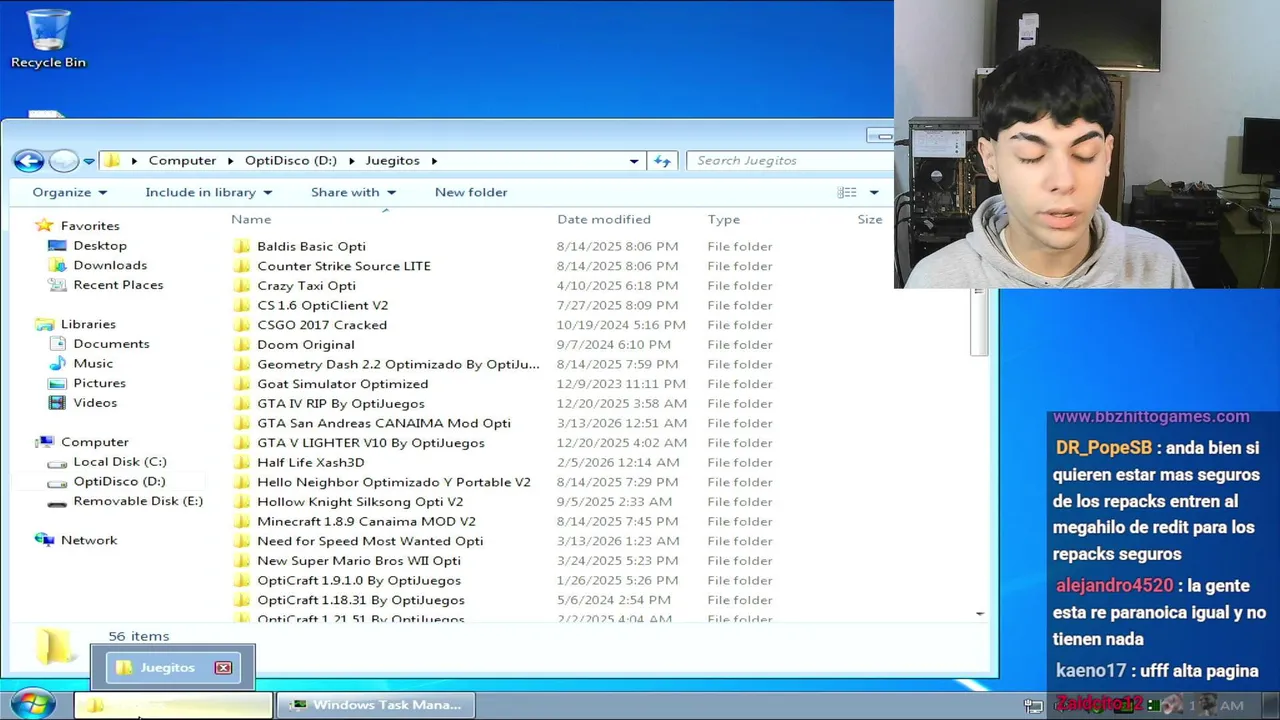Click the Explorer folder taskbar button
The height and width of the screenshot is (720, 1280).
point(173,705)
